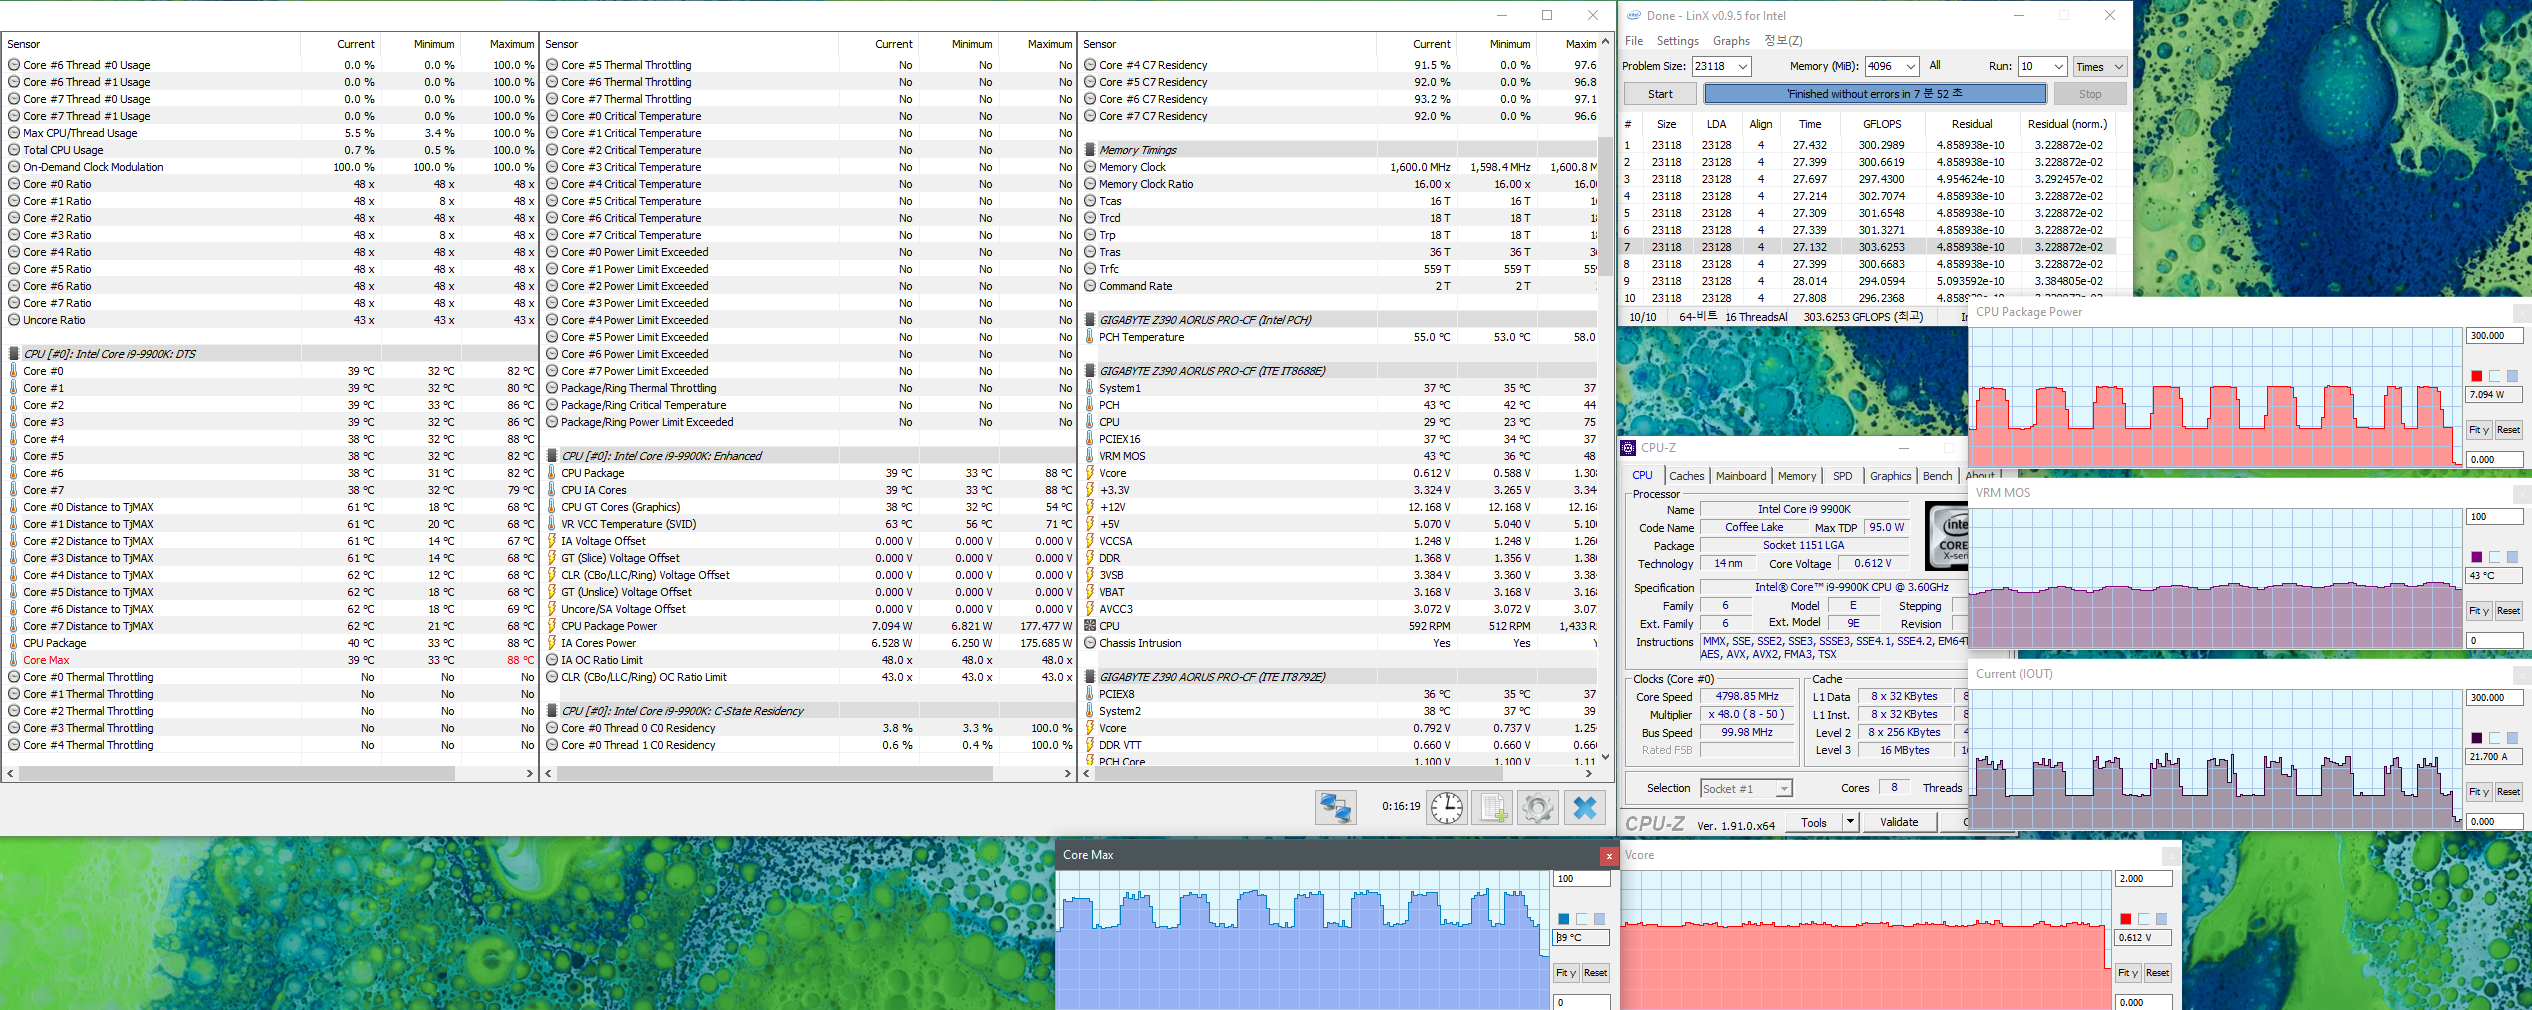Viewport: 2532px width, 1010px height.
Task: Open the Times unit dropdown in LinX
Action: coord(2118,67)
